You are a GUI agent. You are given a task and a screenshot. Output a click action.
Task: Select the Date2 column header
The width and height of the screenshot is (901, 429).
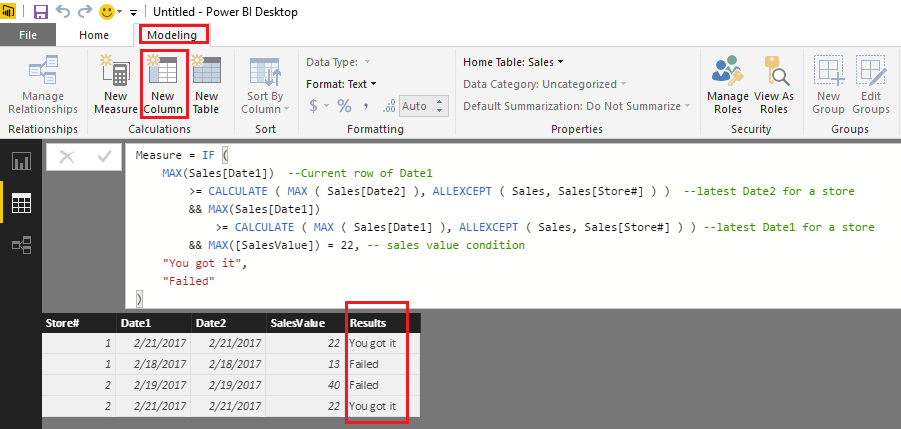click(228, 323)
